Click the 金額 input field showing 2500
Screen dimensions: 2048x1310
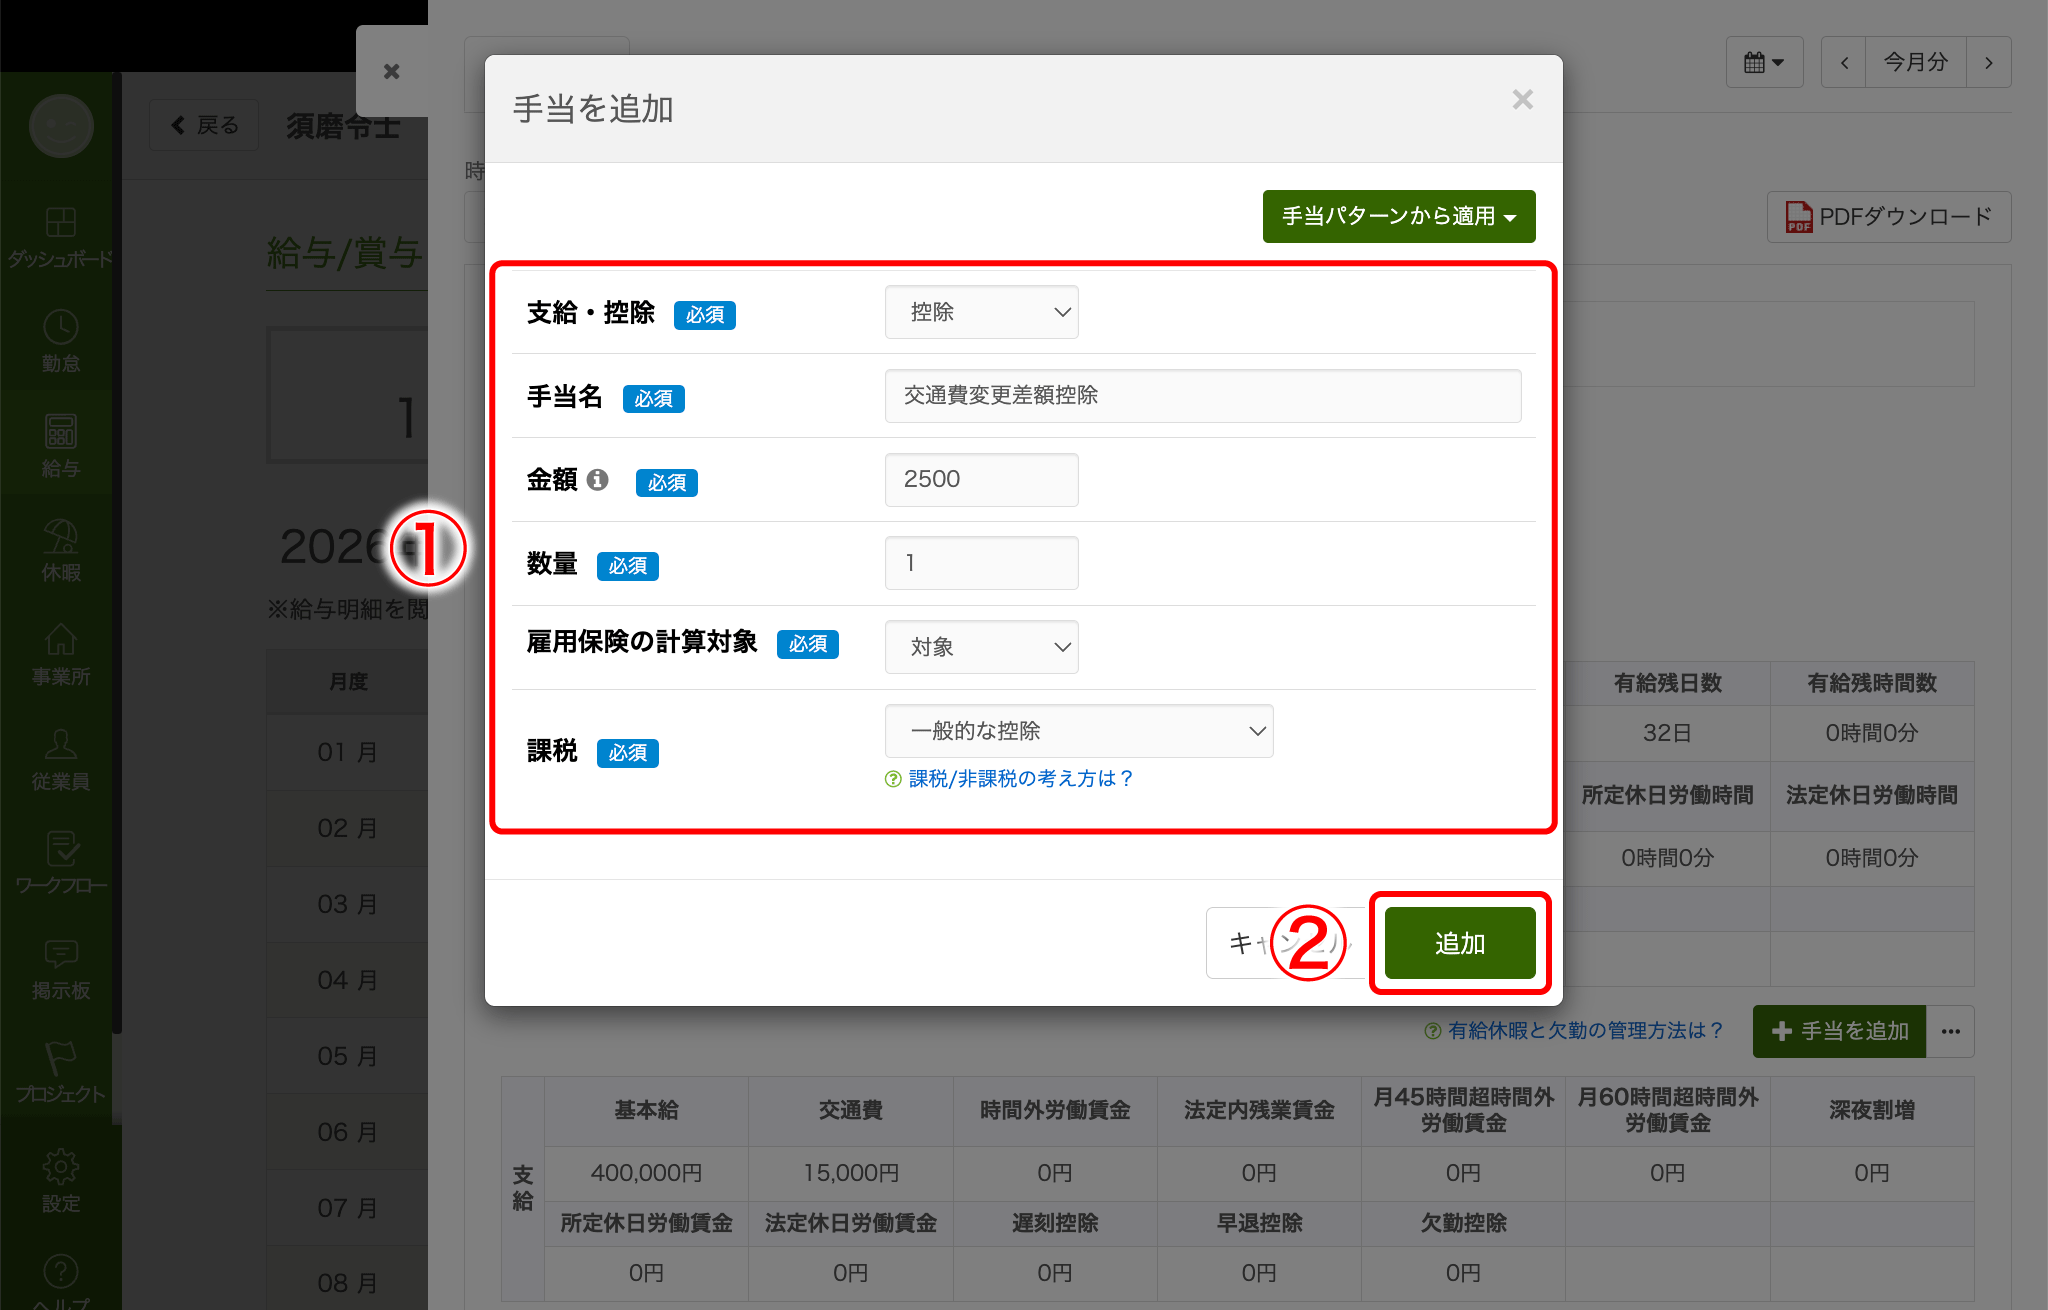pyautogui.click(x=981, y=480)
